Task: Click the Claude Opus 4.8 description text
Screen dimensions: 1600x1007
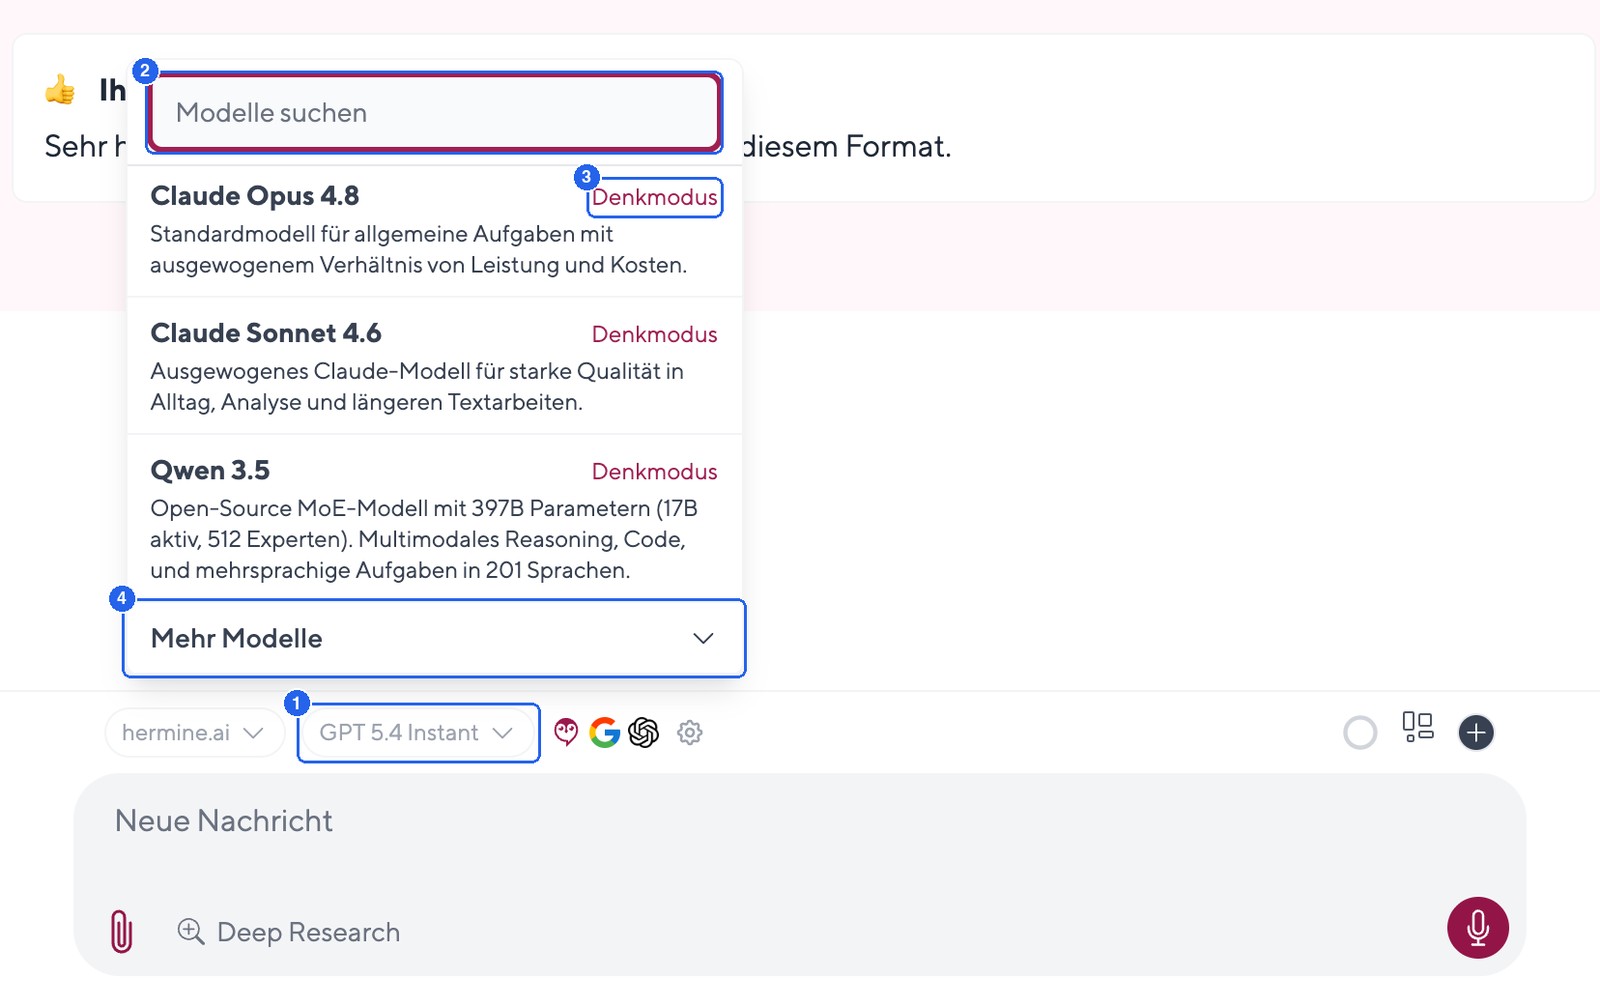Action: pos(419,250)
